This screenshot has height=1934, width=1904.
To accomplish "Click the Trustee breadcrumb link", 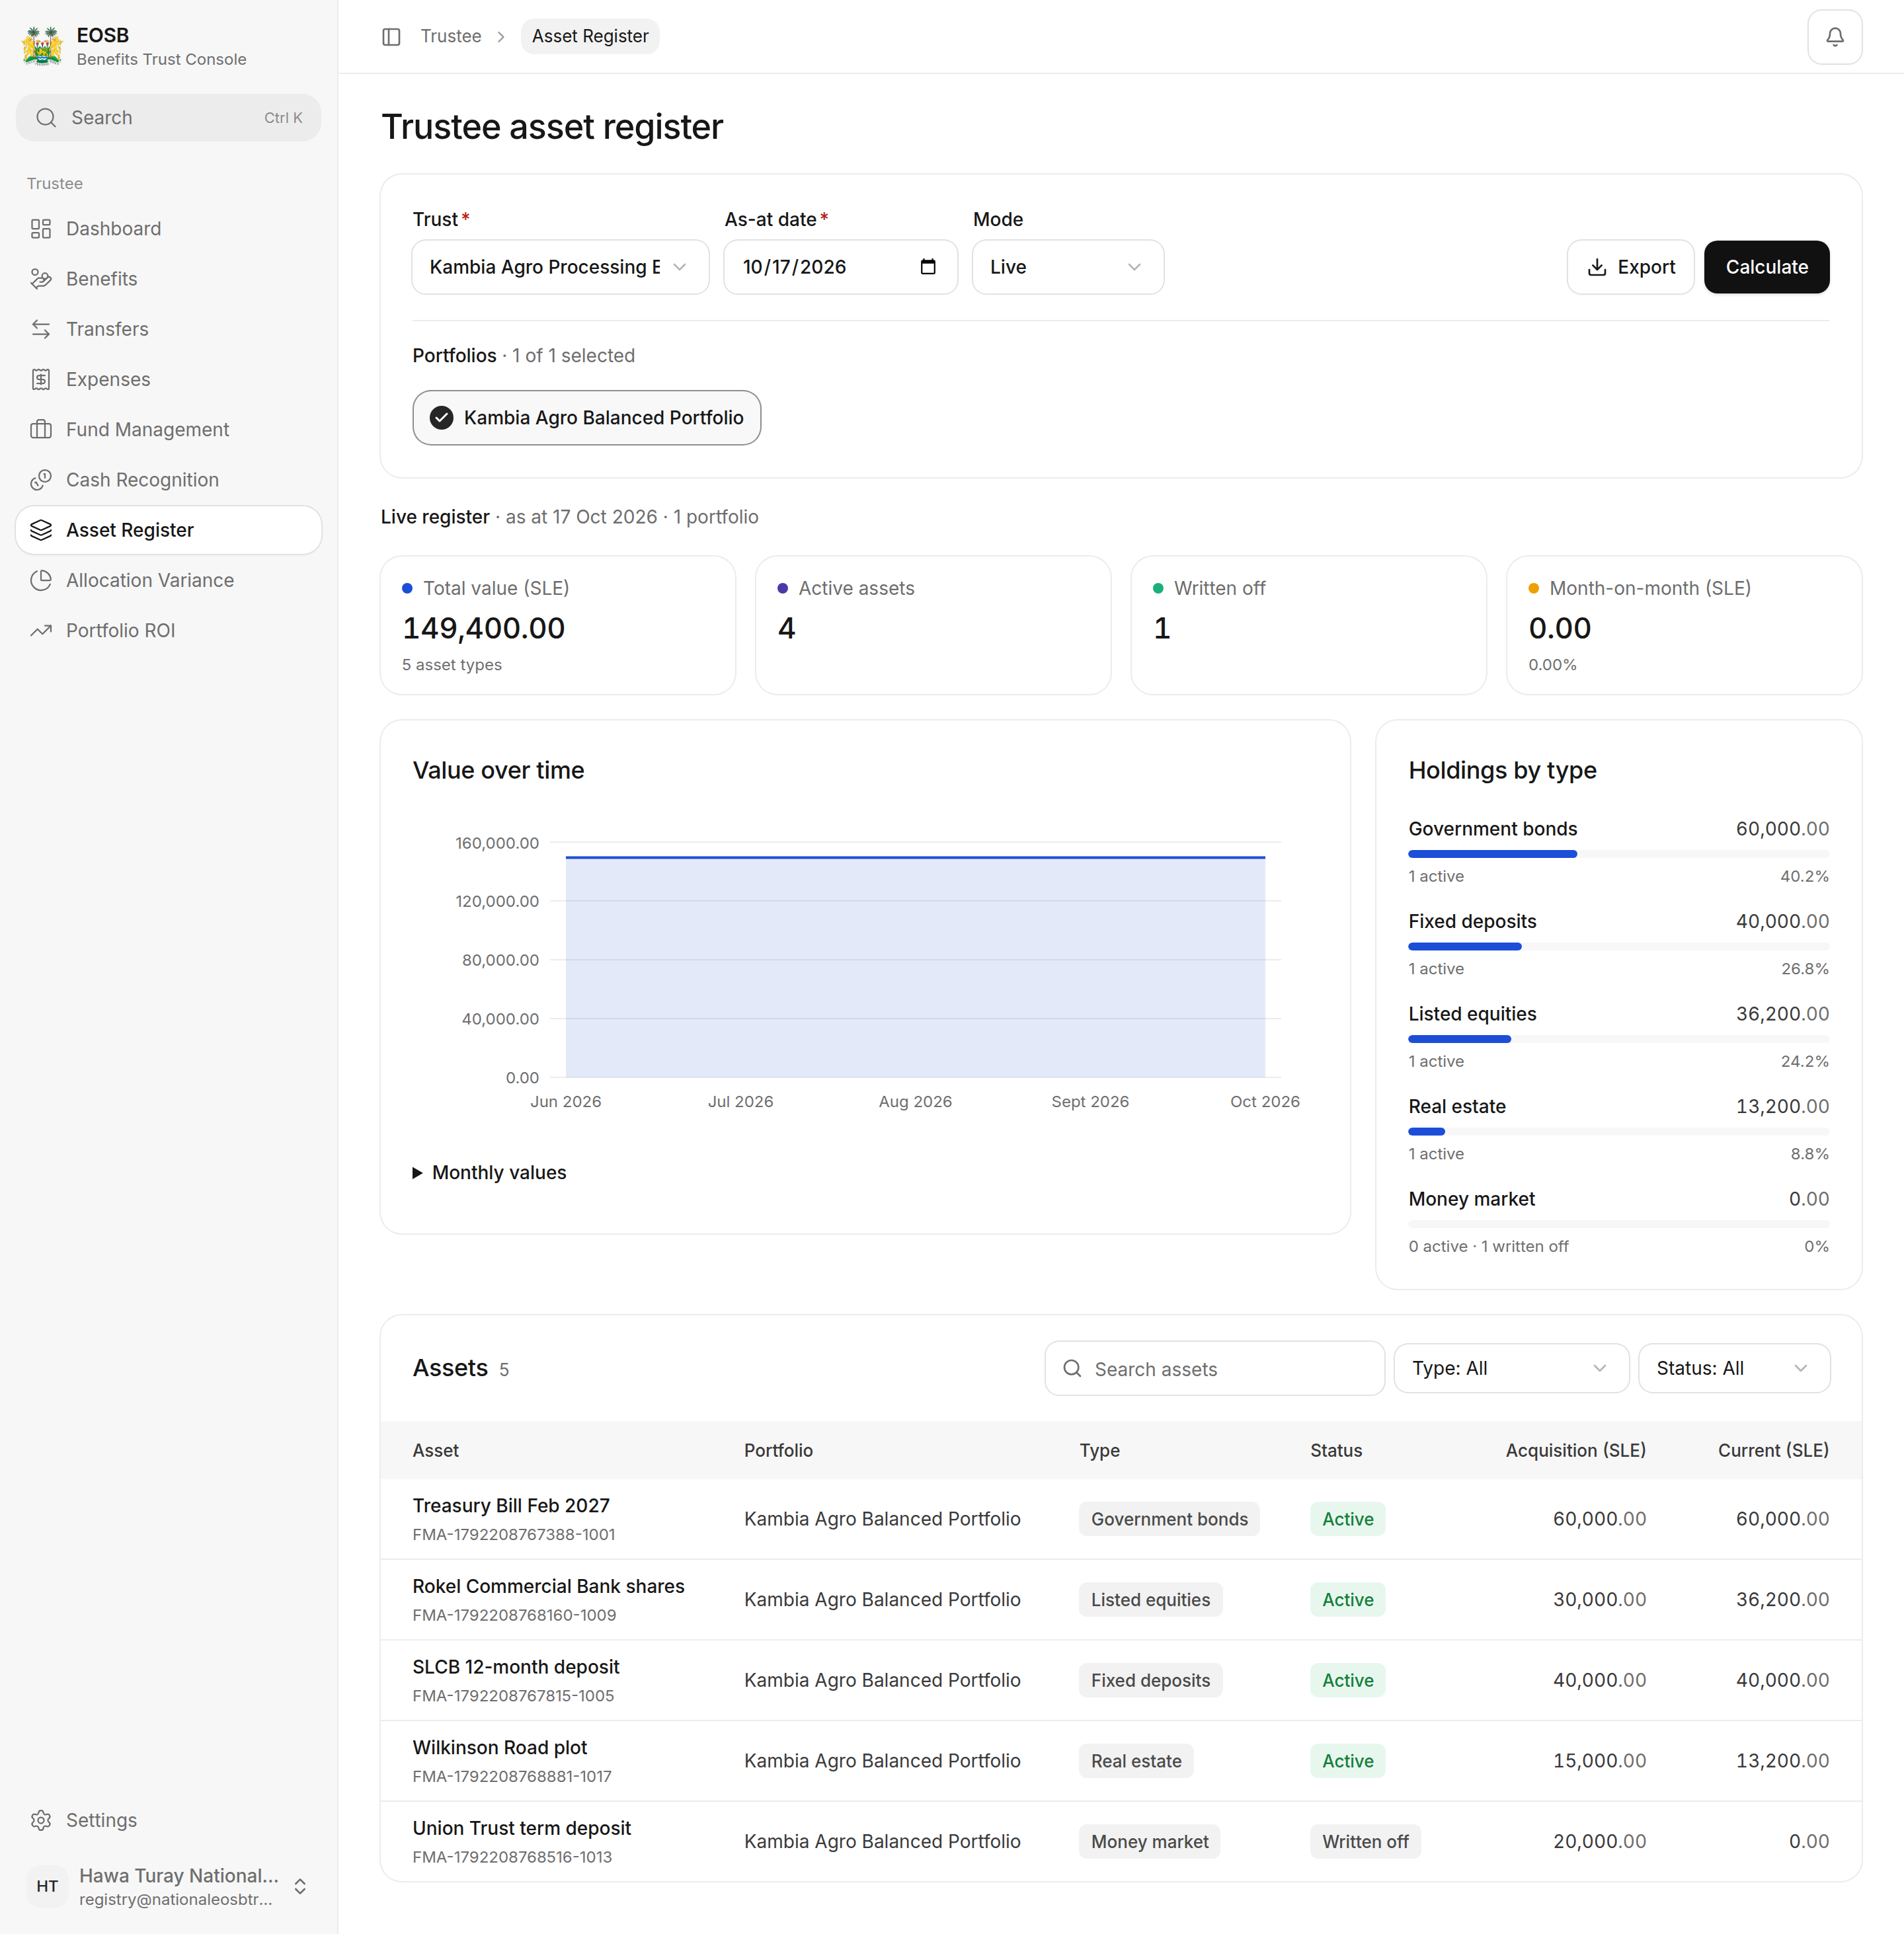I will click(x=451, y=36).
